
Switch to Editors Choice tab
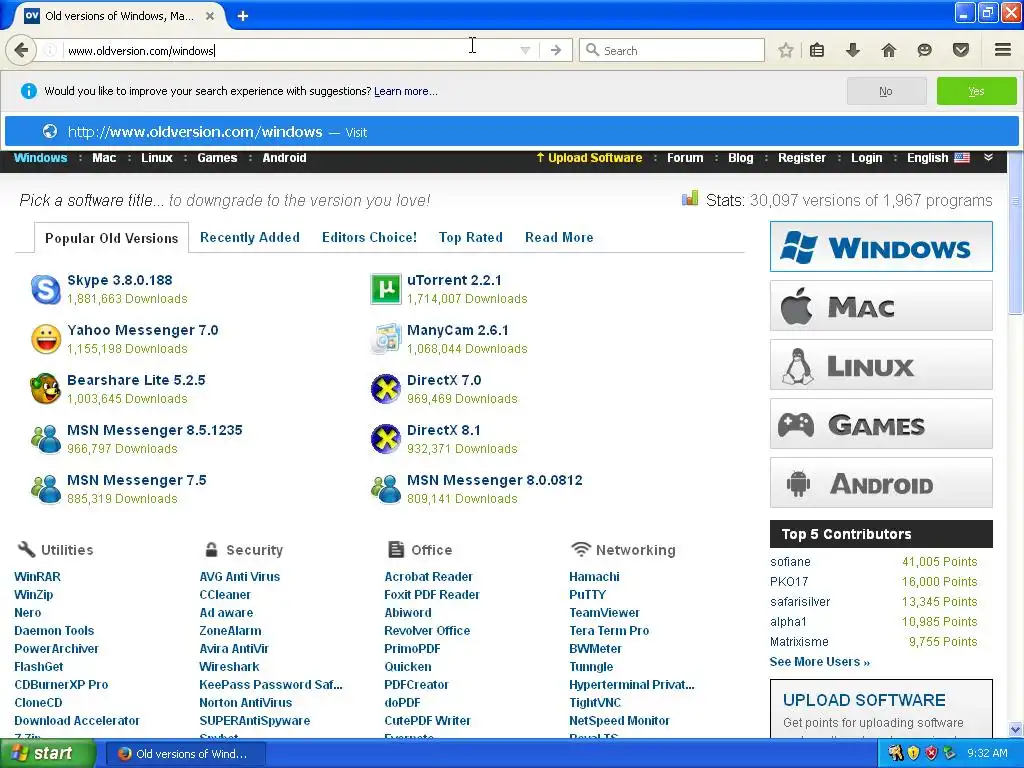click(x=369, y=238)
